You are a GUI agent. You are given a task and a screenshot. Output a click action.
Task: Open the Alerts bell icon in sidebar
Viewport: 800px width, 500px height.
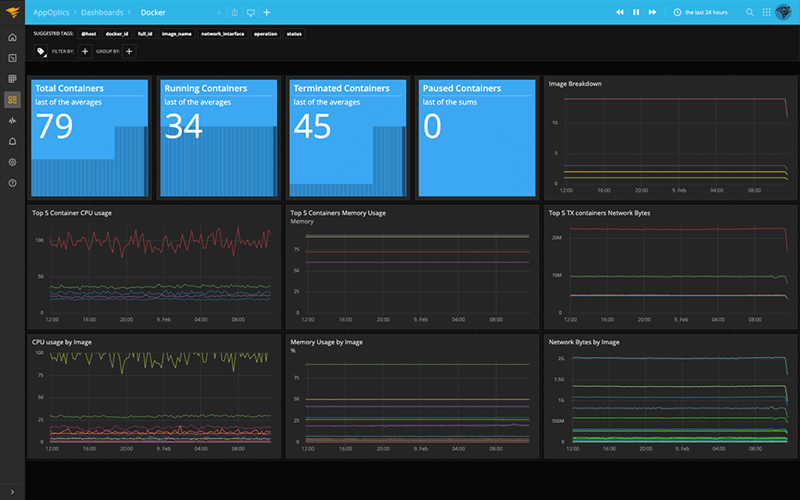(x=12, y=141)
